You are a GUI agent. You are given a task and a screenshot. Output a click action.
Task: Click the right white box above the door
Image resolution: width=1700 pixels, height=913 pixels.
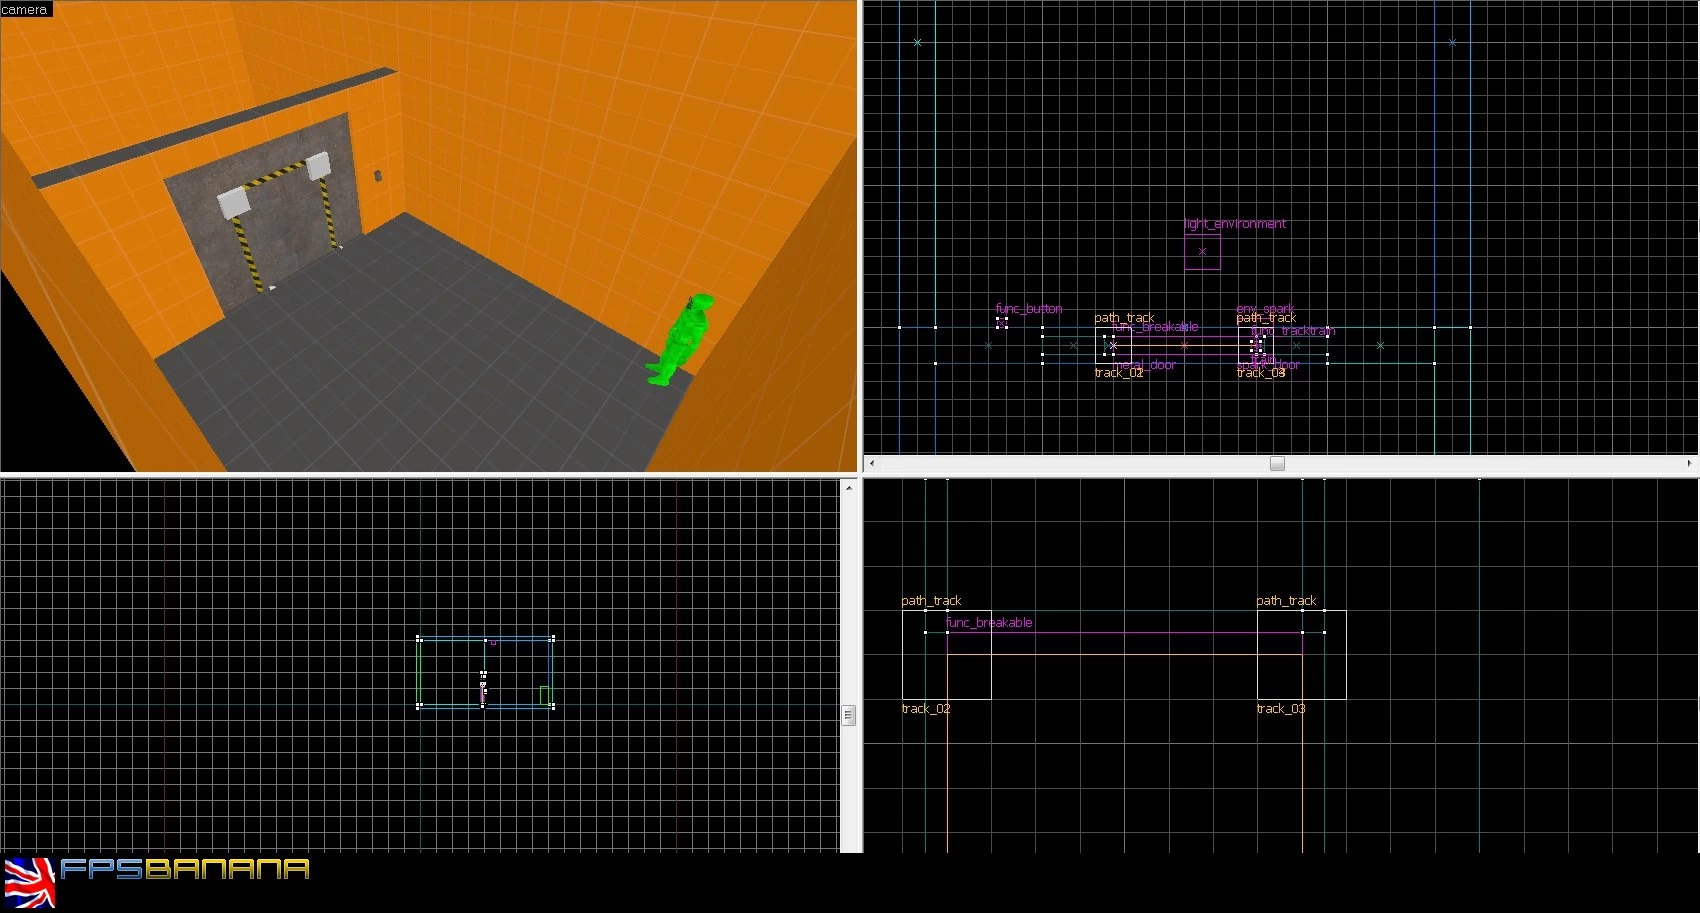click(318, 166)
